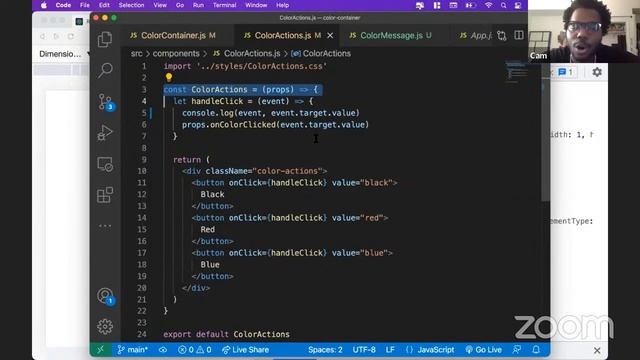Screen dimensions: 640x360
Task: Open changes compare icon in editor toolbar
Action: (502, 36)
